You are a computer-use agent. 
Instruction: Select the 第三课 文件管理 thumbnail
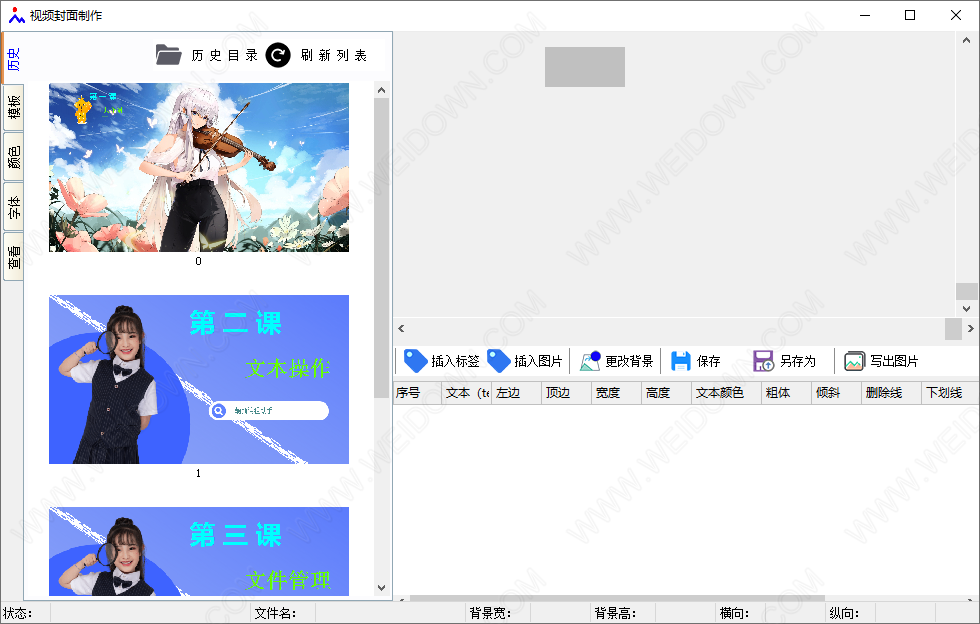click(199, 551)
